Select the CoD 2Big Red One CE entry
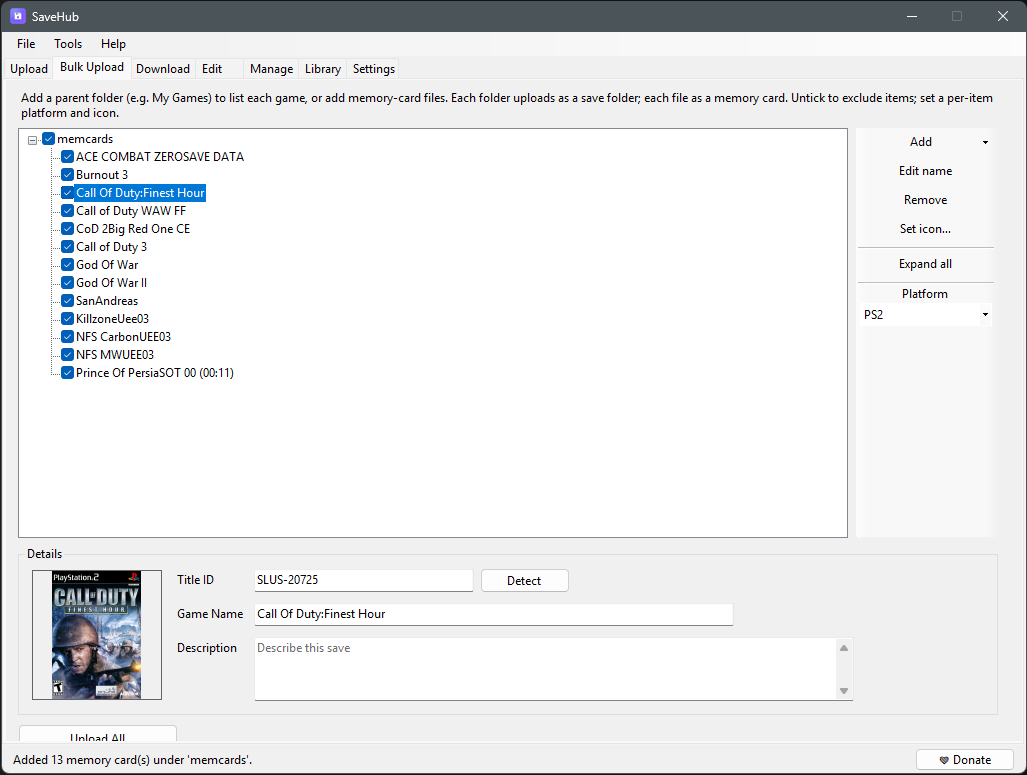 click(133, 229)
